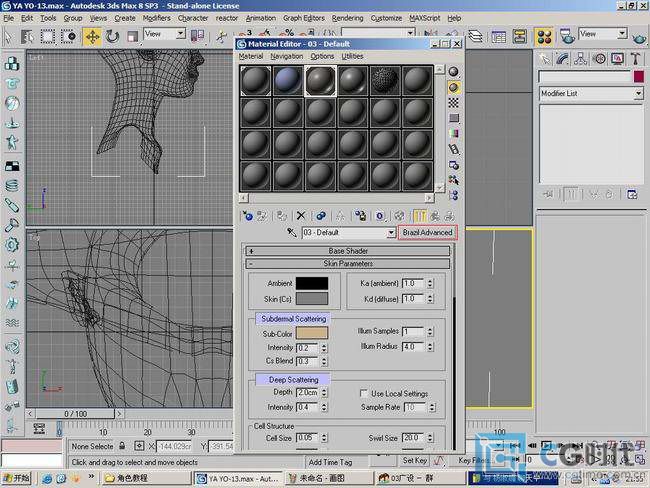Viewport: 650px width, 488px height.
Task: Toggle absolute/offset transform type-in mode
Action: (x=139, y=446)
